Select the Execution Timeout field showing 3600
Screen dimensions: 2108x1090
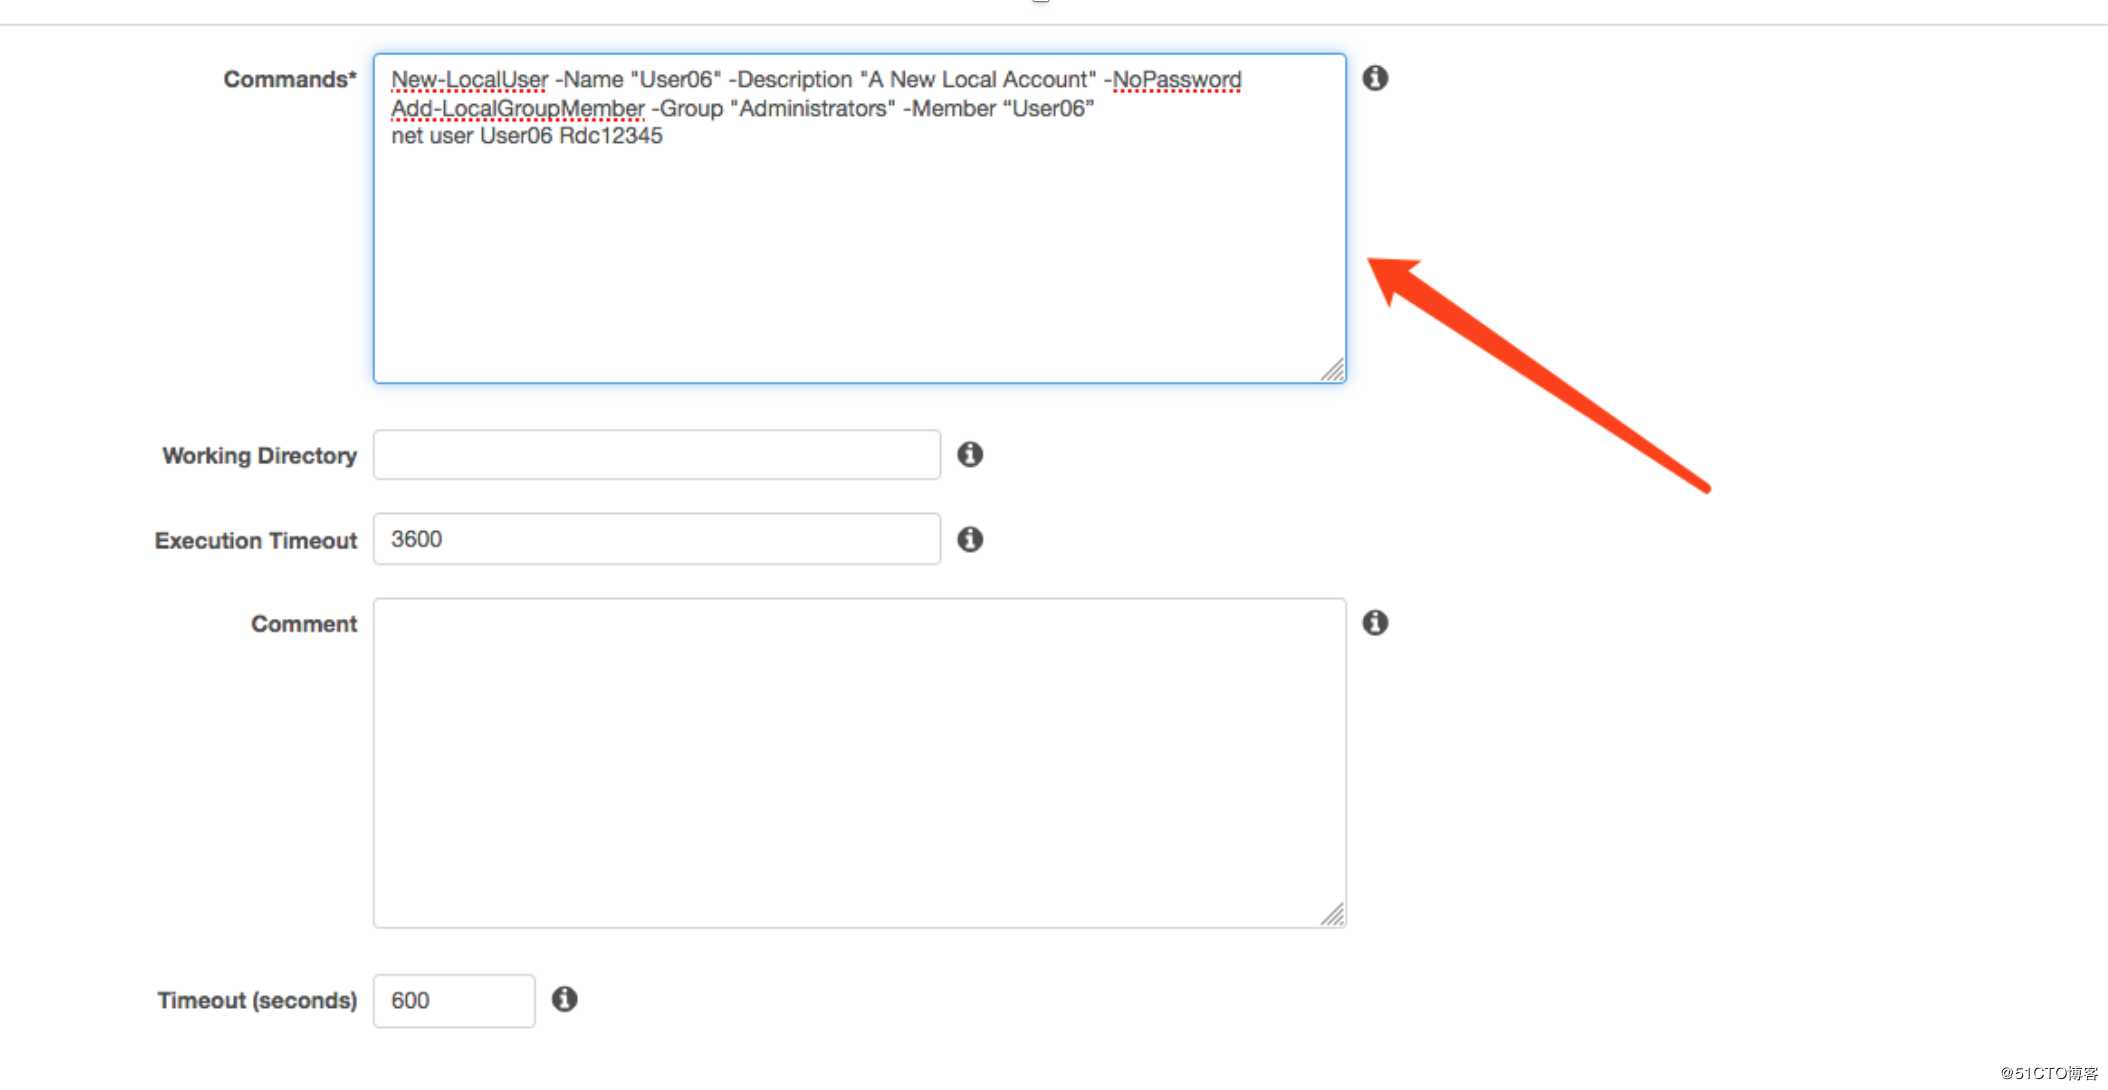(657, 539)
